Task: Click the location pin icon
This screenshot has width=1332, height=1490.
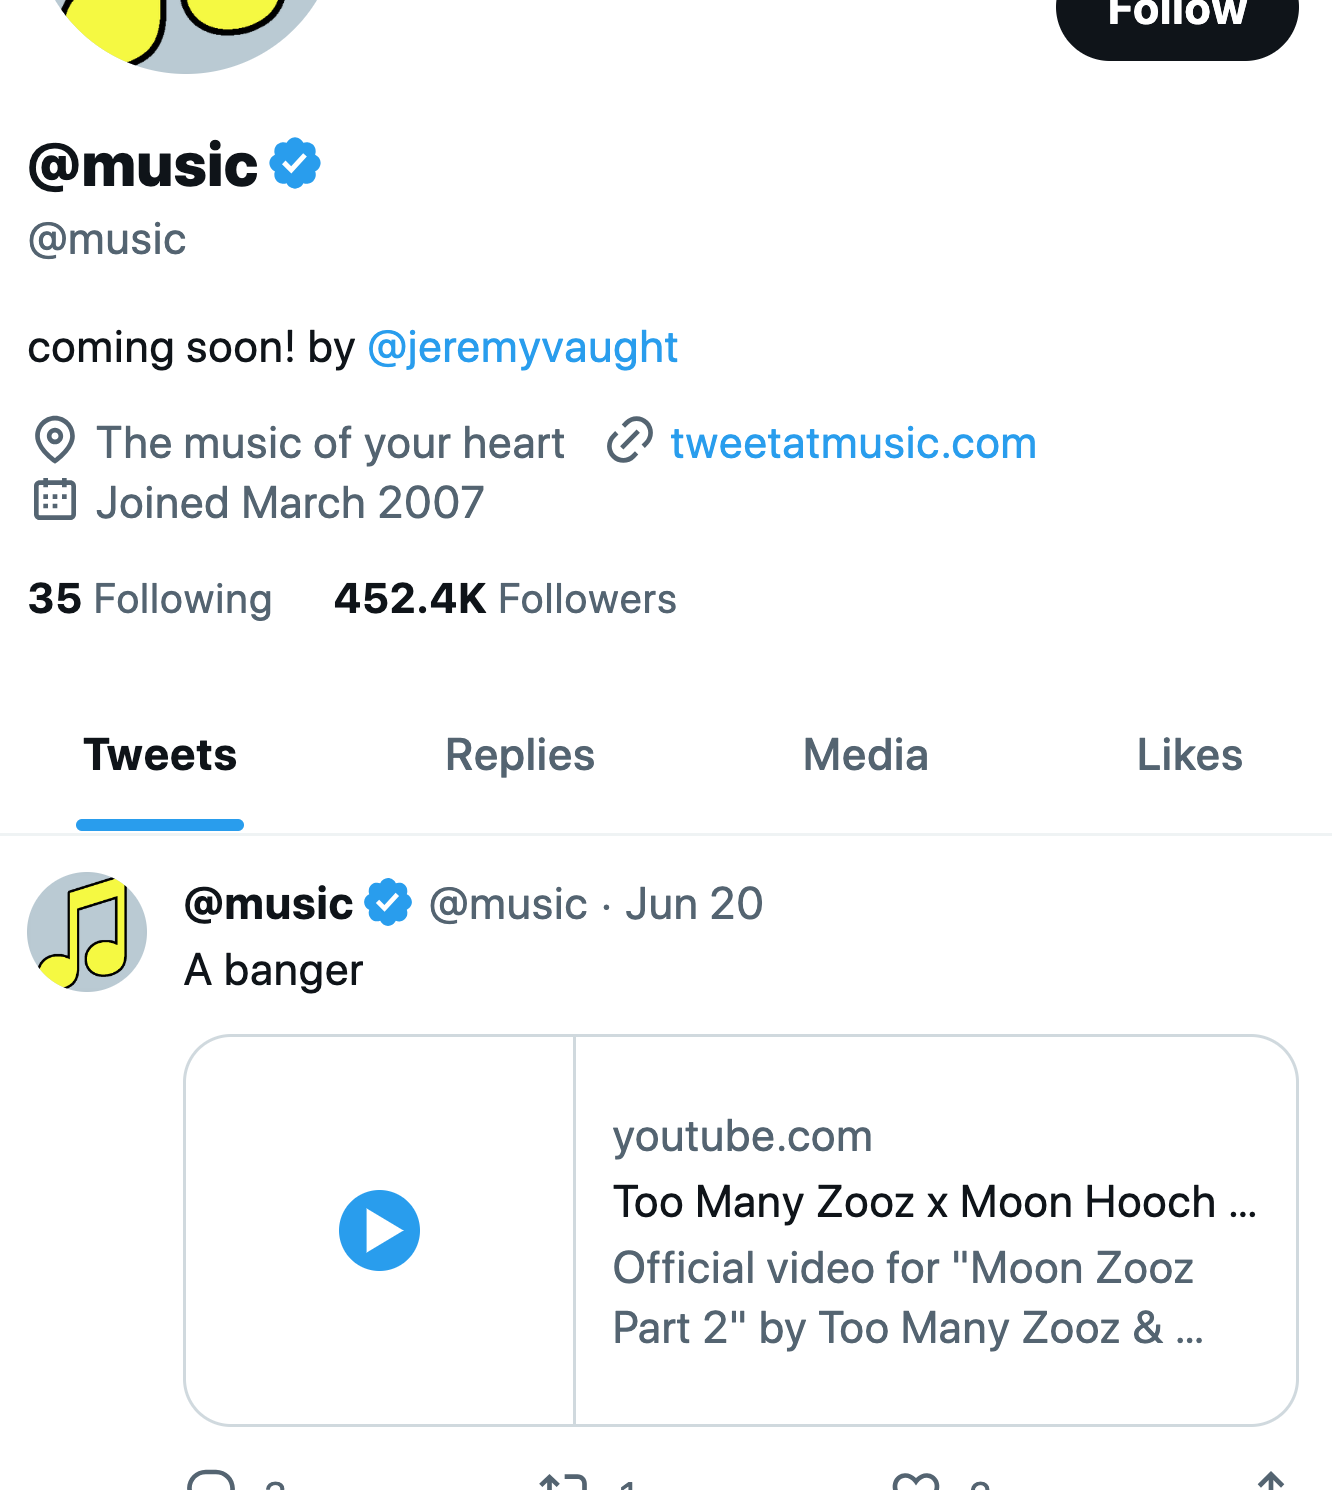Action: 55,440
